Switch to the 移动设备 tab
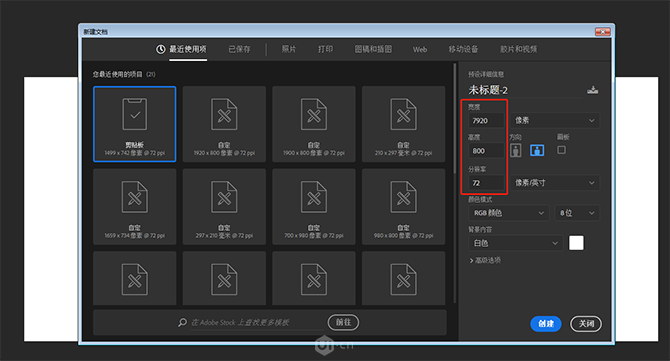The image size is (670, 361). (463, 50)
